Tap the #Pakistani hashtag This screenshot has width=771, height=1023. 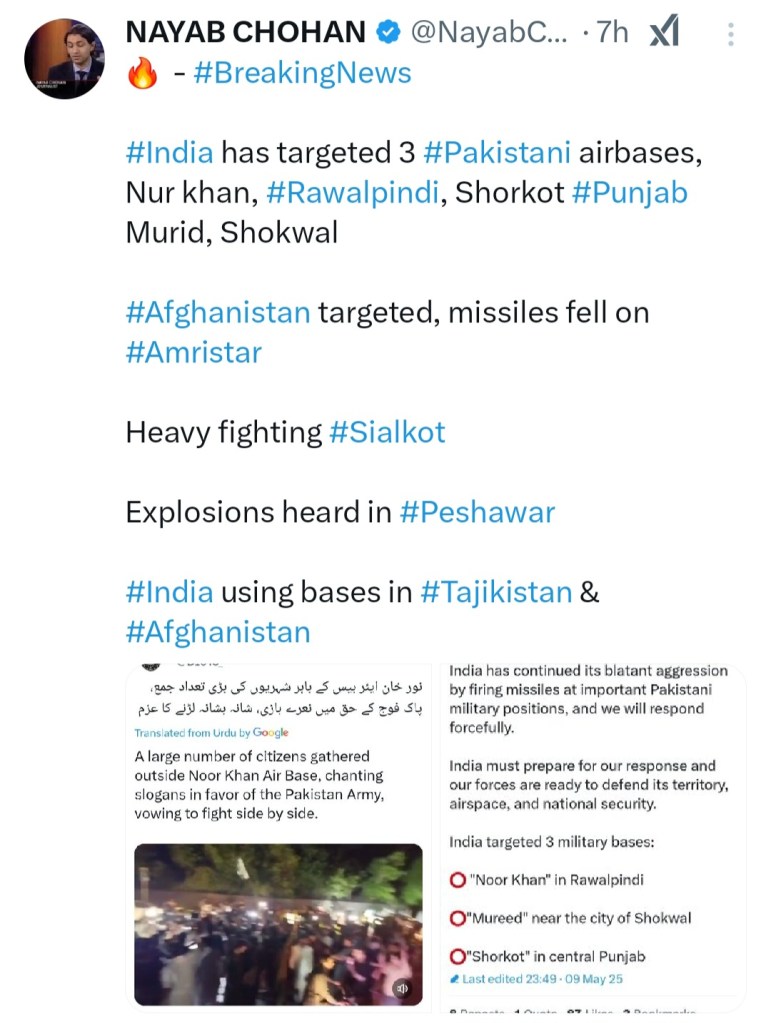click(497, 153)
